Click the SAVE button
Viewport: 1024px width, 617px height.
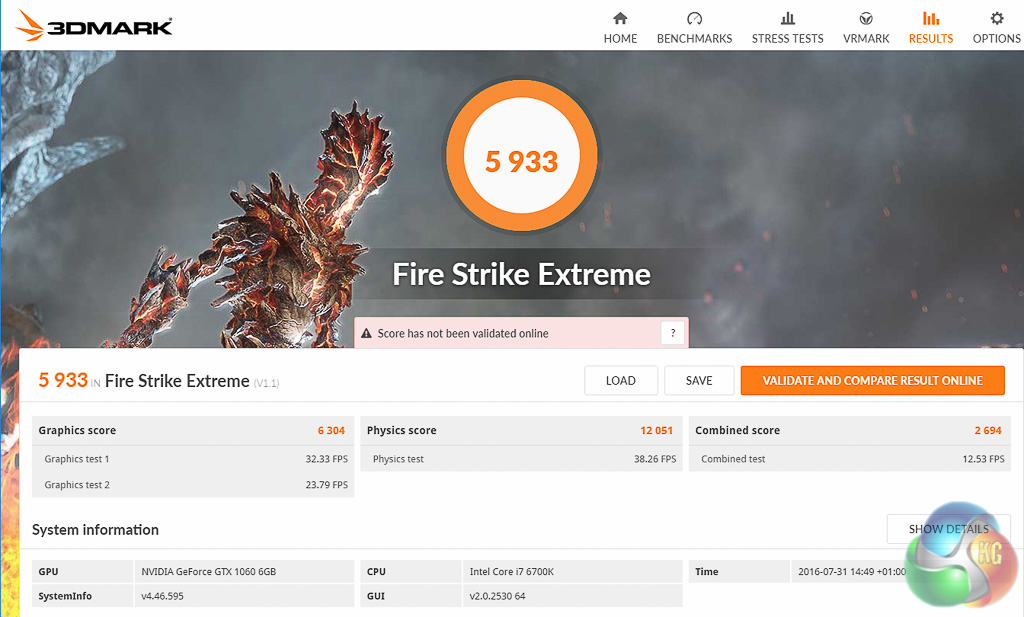tap(699, 381)
